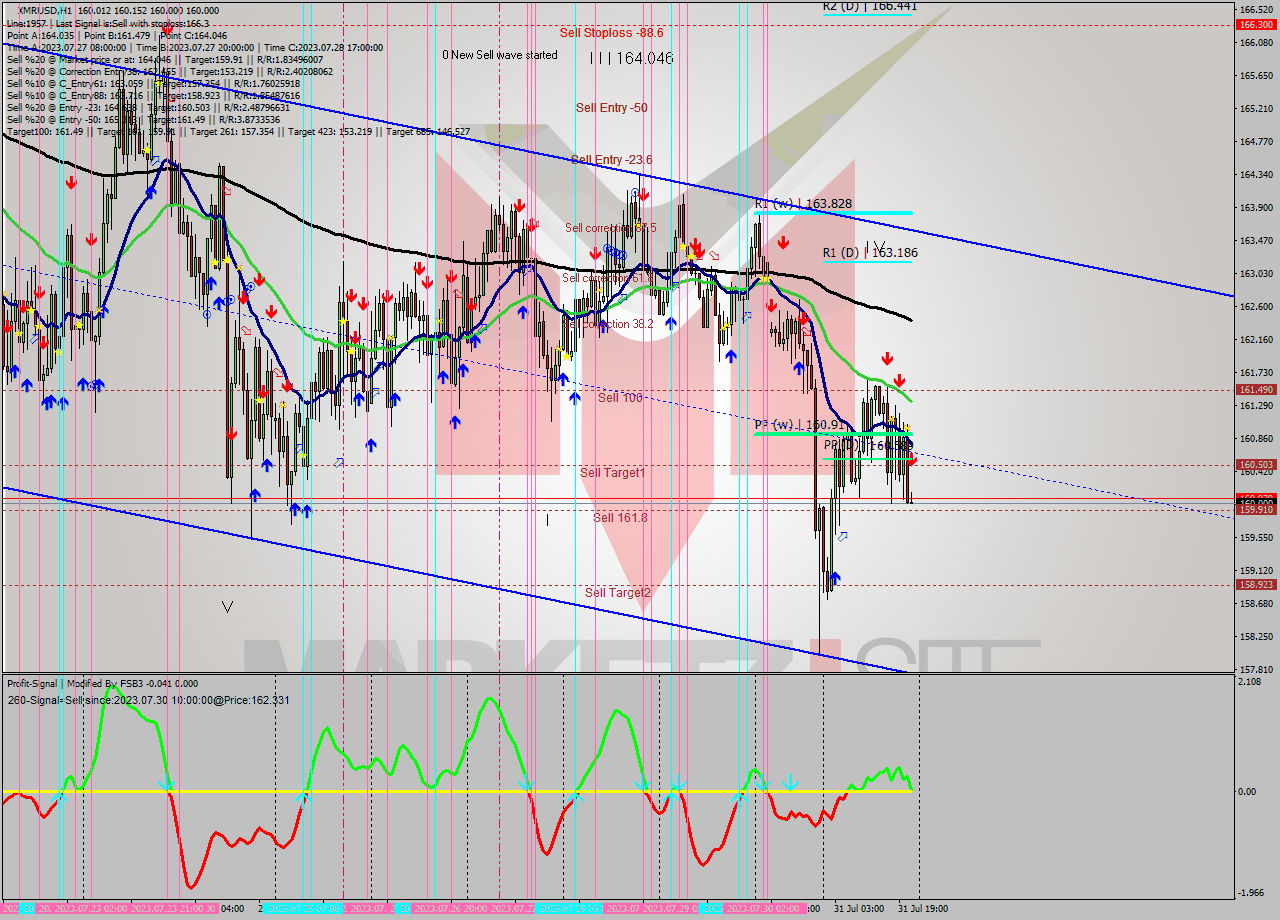Click the 166.085 price axis value
1280x920 pixels.
(1254, 42)
